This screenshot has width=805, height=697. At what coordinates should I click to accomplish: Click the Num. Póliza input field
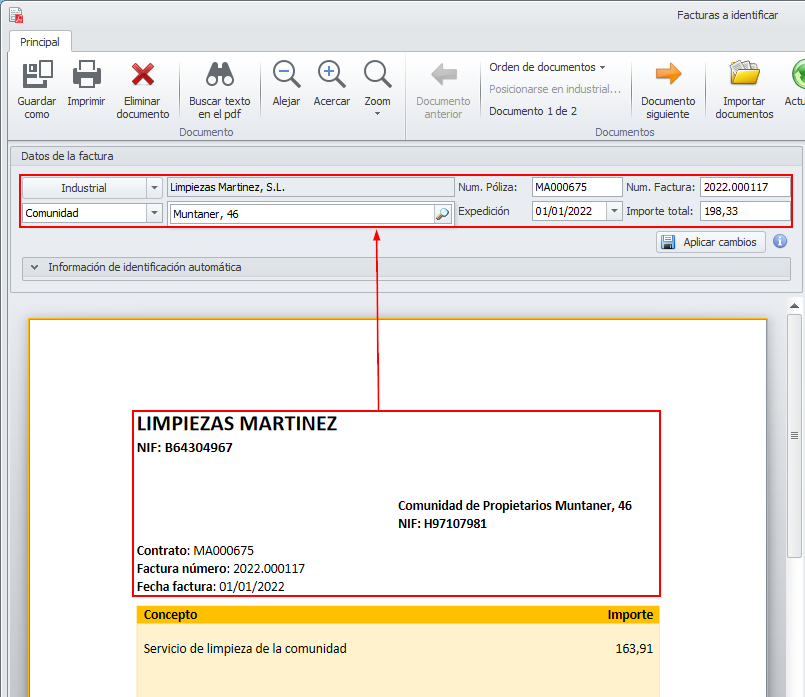point(576,187)
